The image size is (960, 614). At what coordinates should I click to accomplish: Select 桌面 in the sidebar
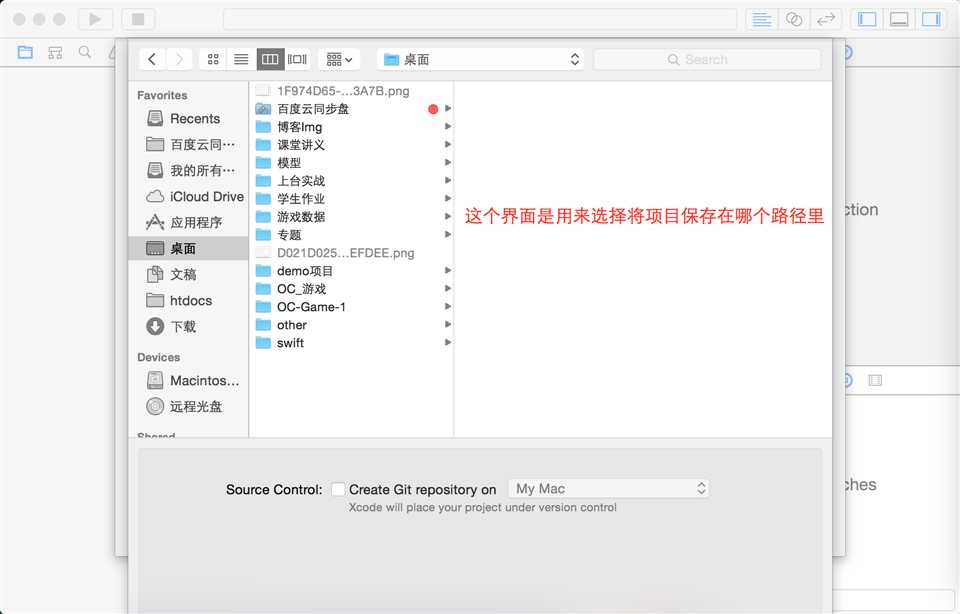tap(188, 248)
